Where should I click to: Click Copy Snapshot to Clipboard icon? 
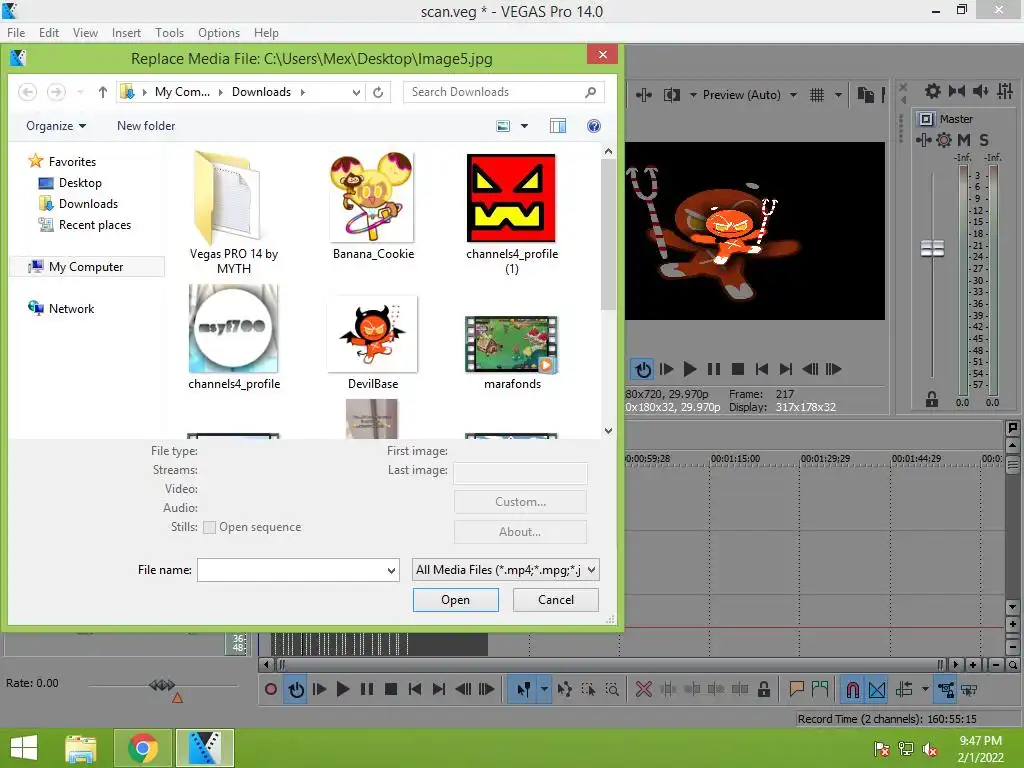point(865,95)
